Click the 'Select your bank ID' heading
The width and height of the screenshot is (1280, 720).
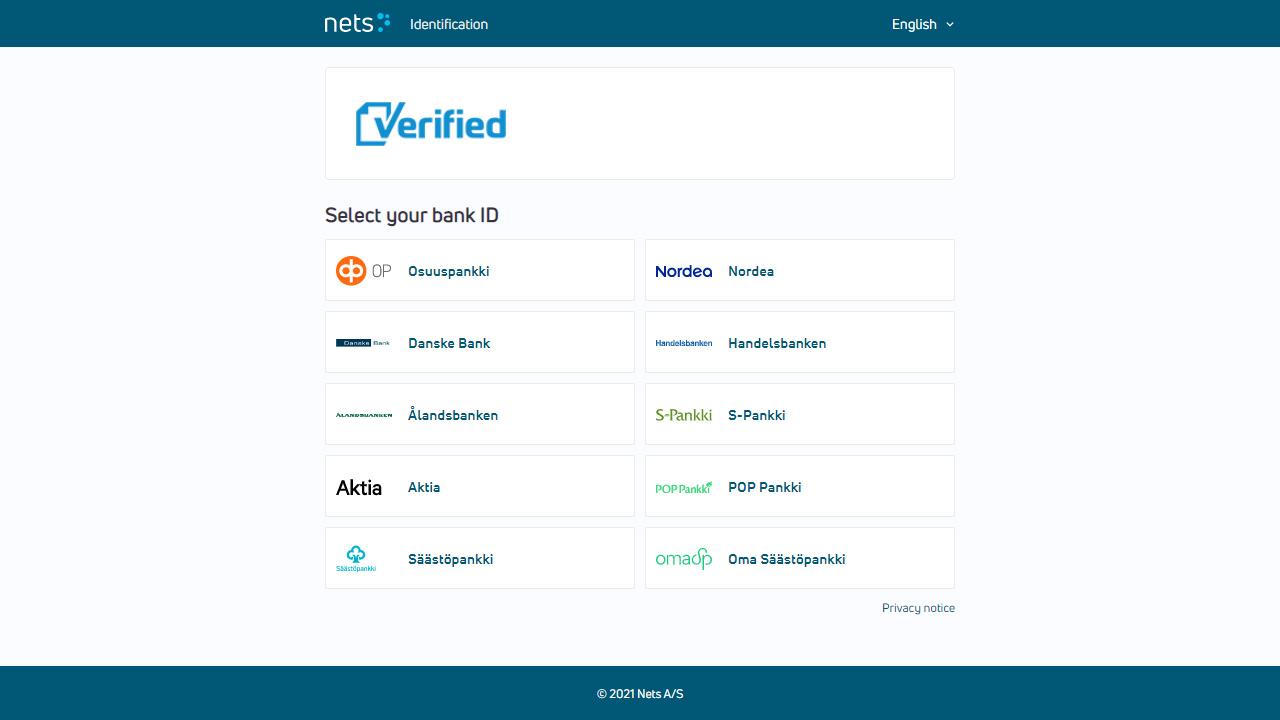pos(412,215)
